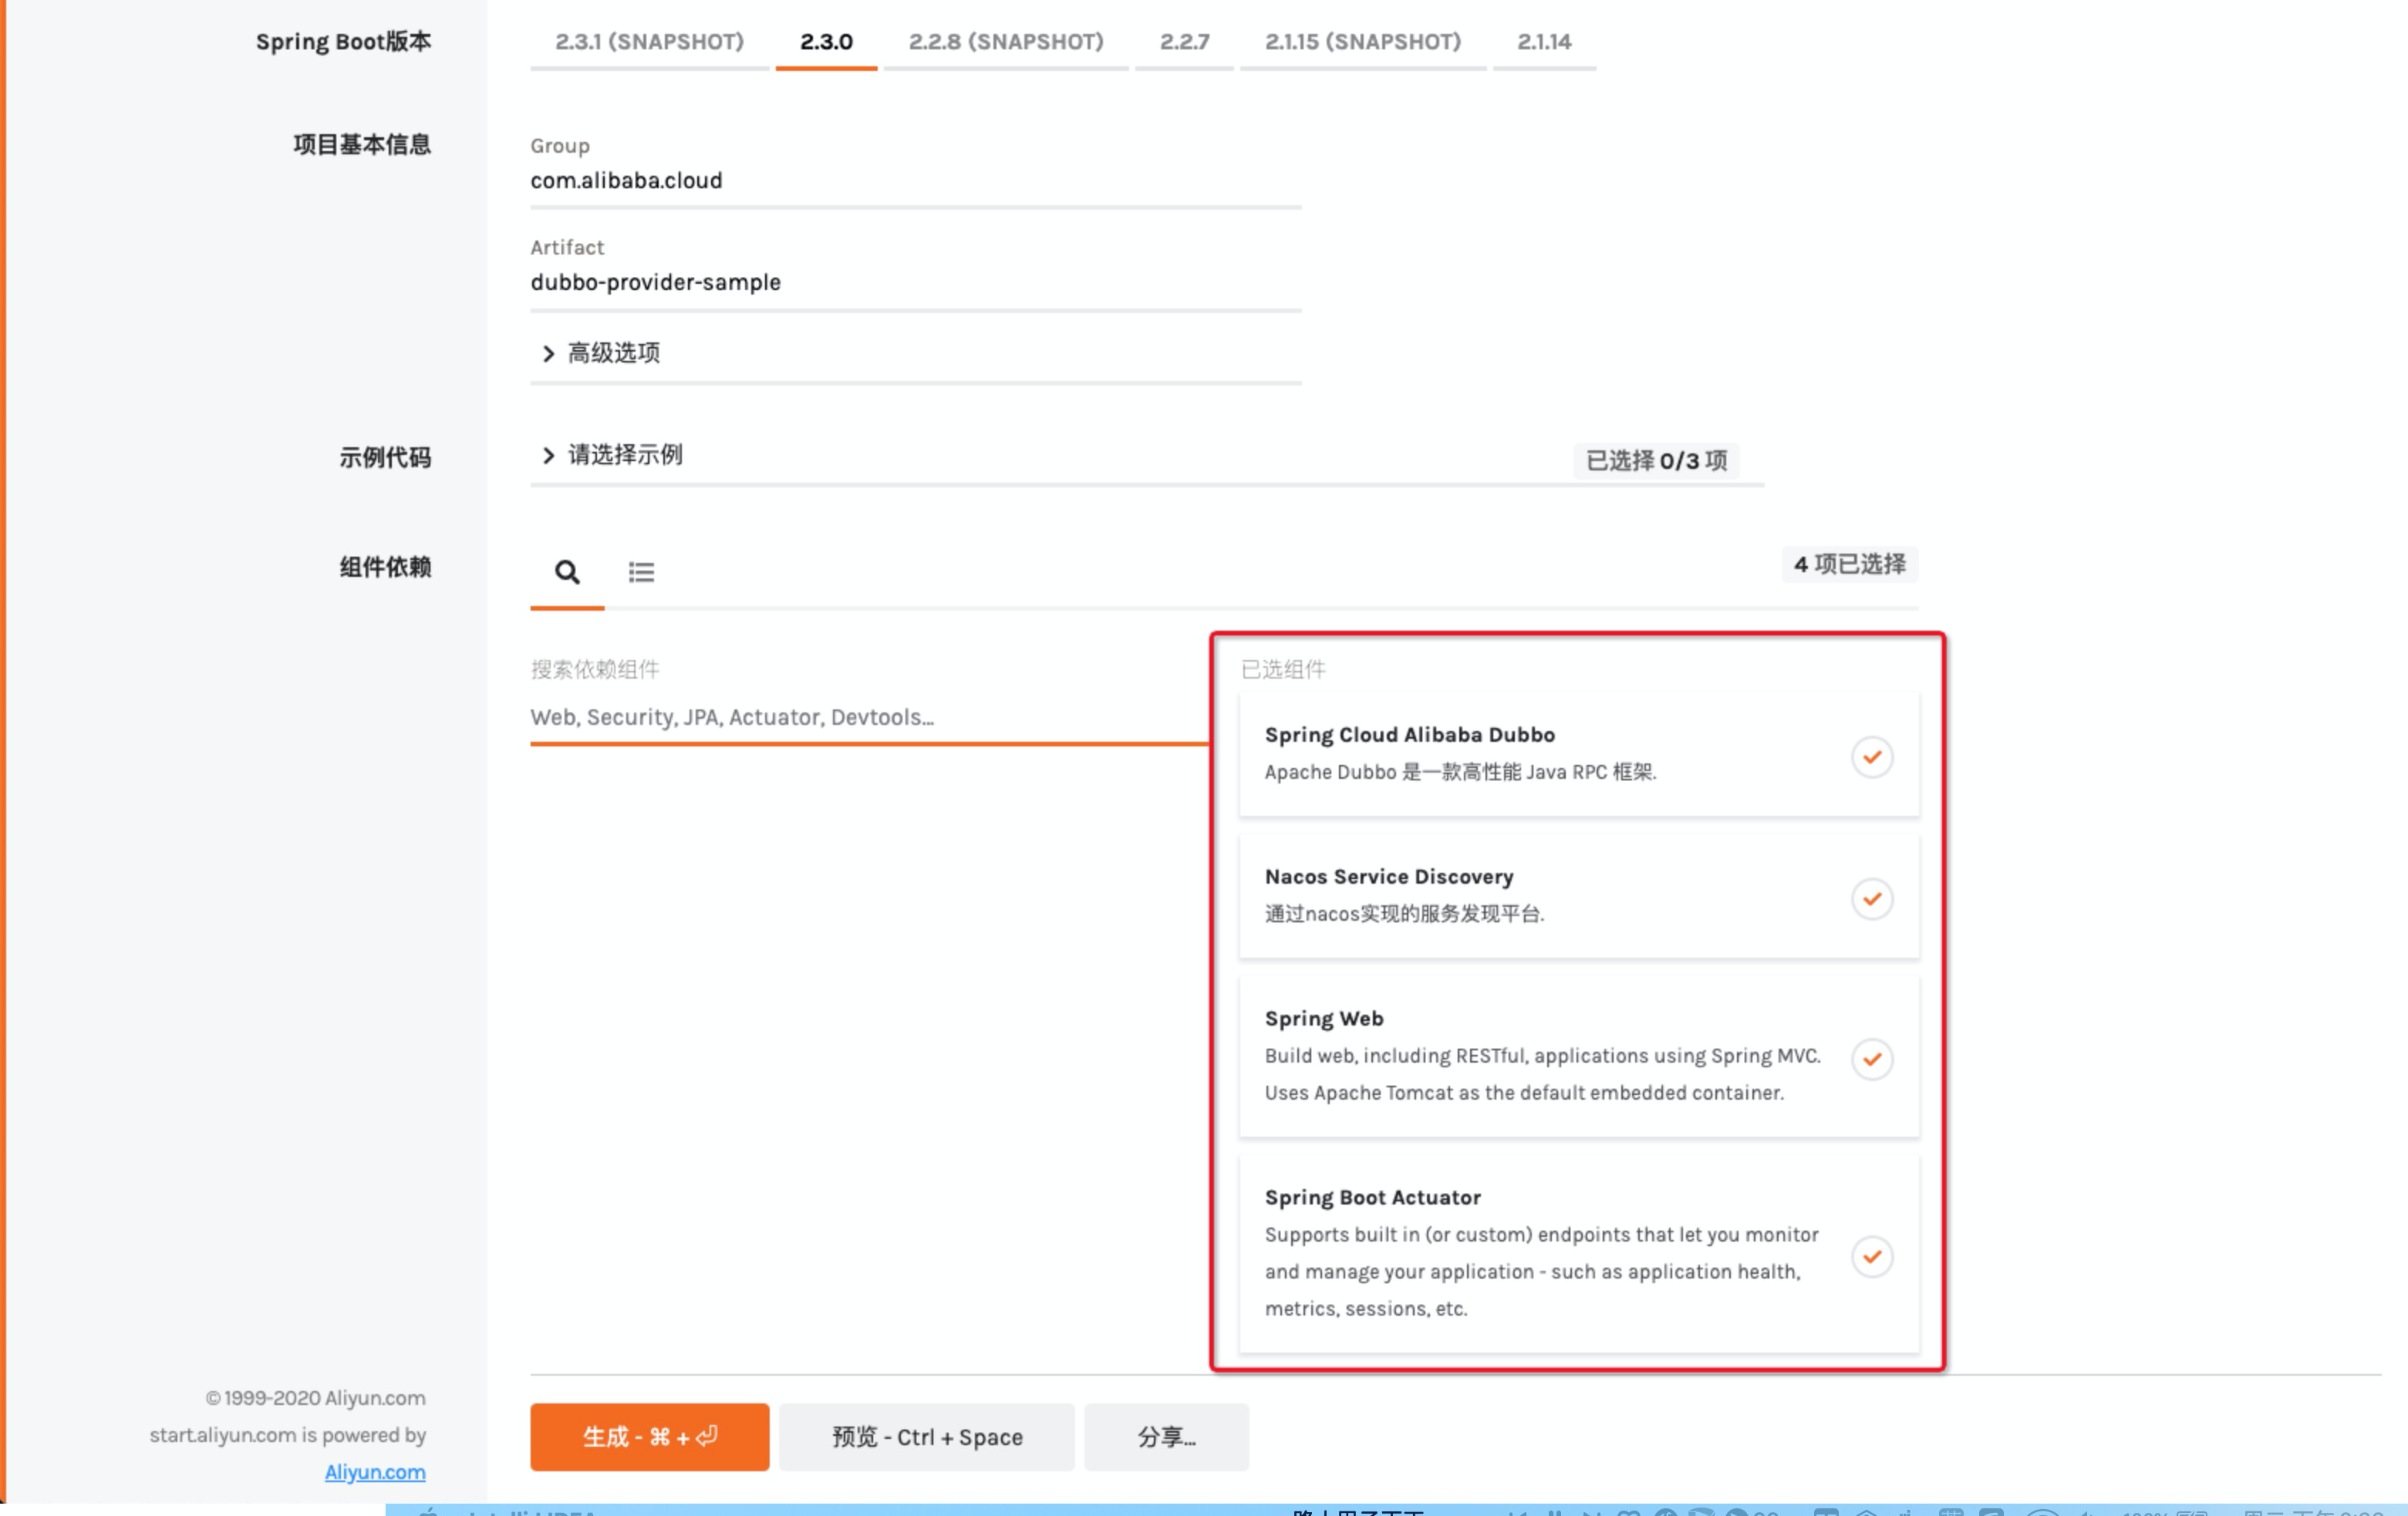
Task: Click the orange 生成 generate button
Action: coord(650,1437)
